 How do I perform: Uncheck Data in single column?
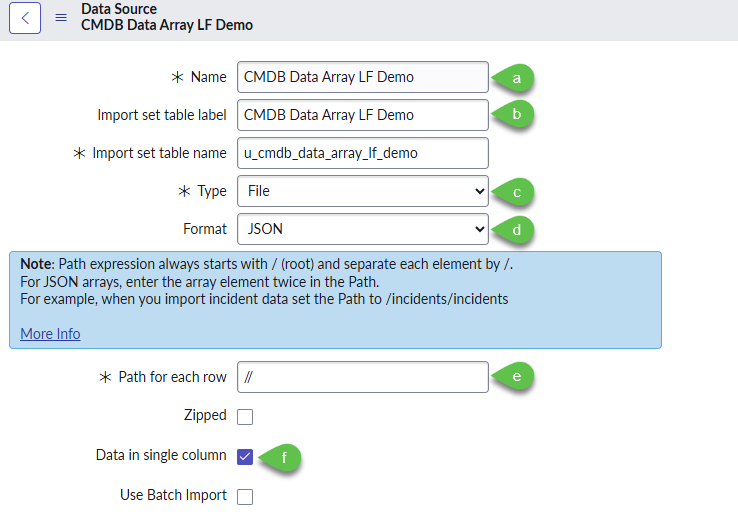245,456
